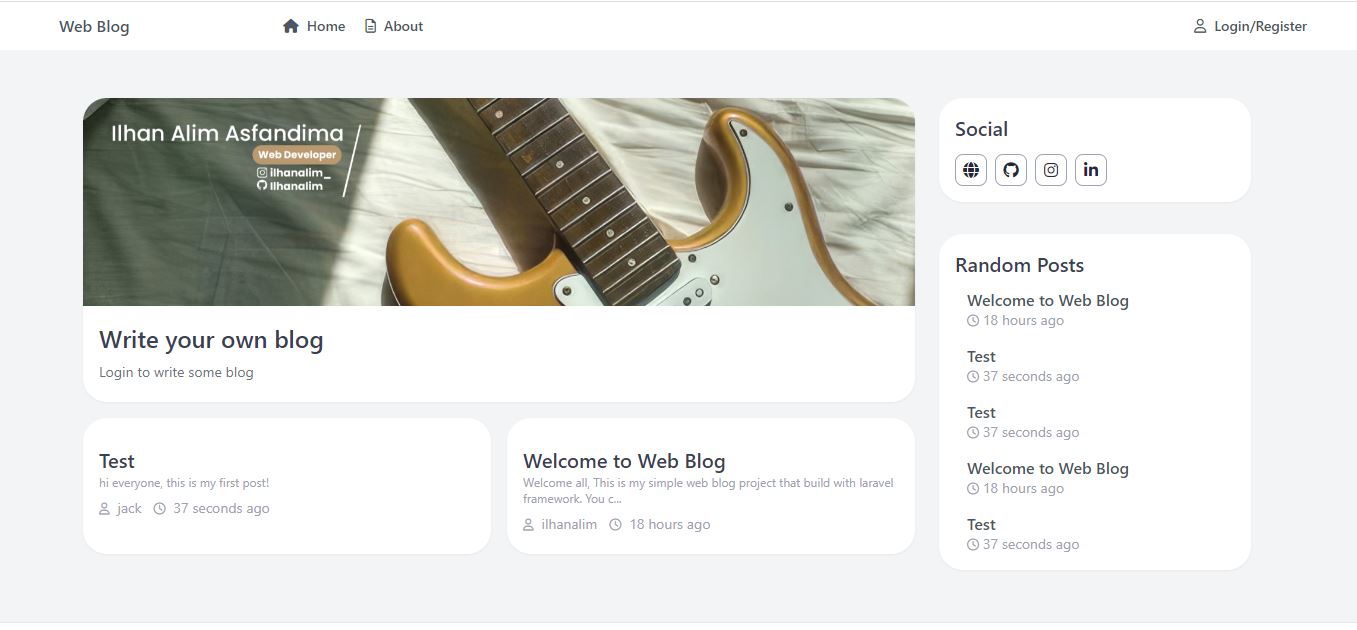
Task: Open the About page
Action: [x=394, y=26]
